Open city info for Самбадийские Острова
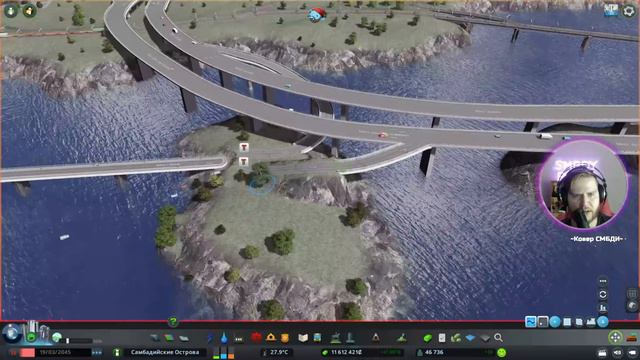 tap(165, 352)
